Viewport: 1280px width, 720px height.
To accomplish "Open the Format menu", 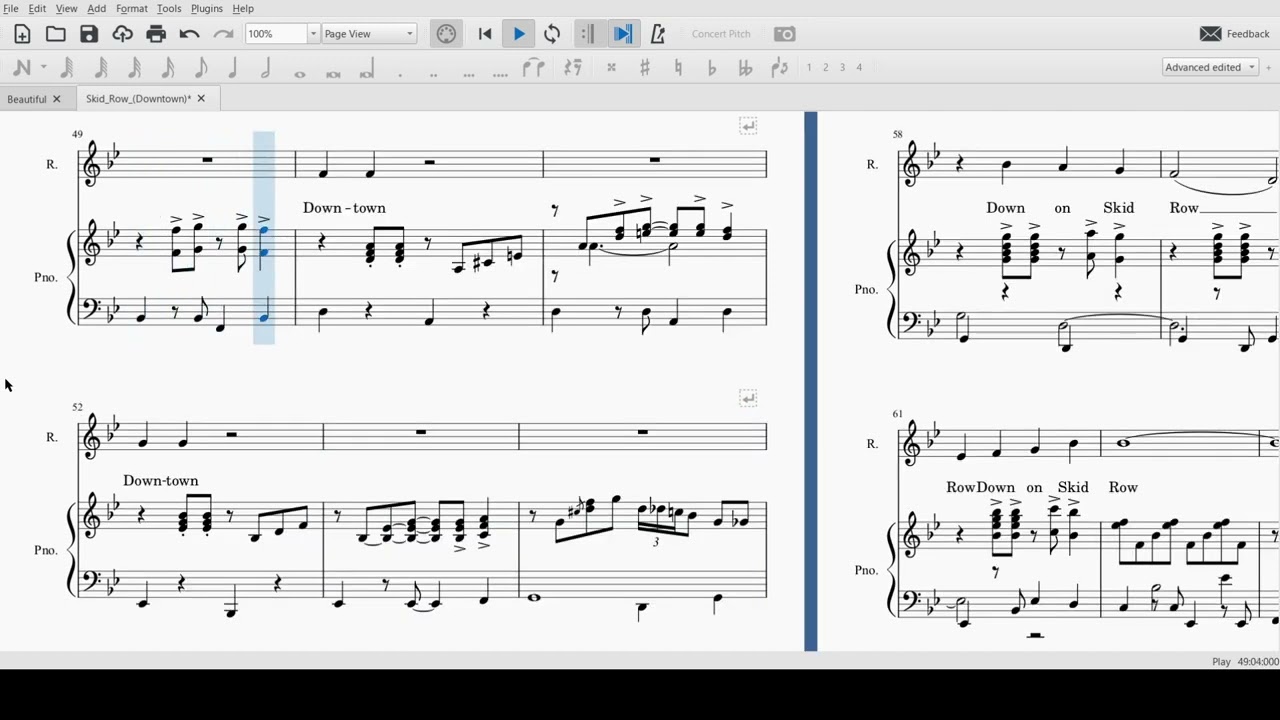I will [x=132, y=8].
